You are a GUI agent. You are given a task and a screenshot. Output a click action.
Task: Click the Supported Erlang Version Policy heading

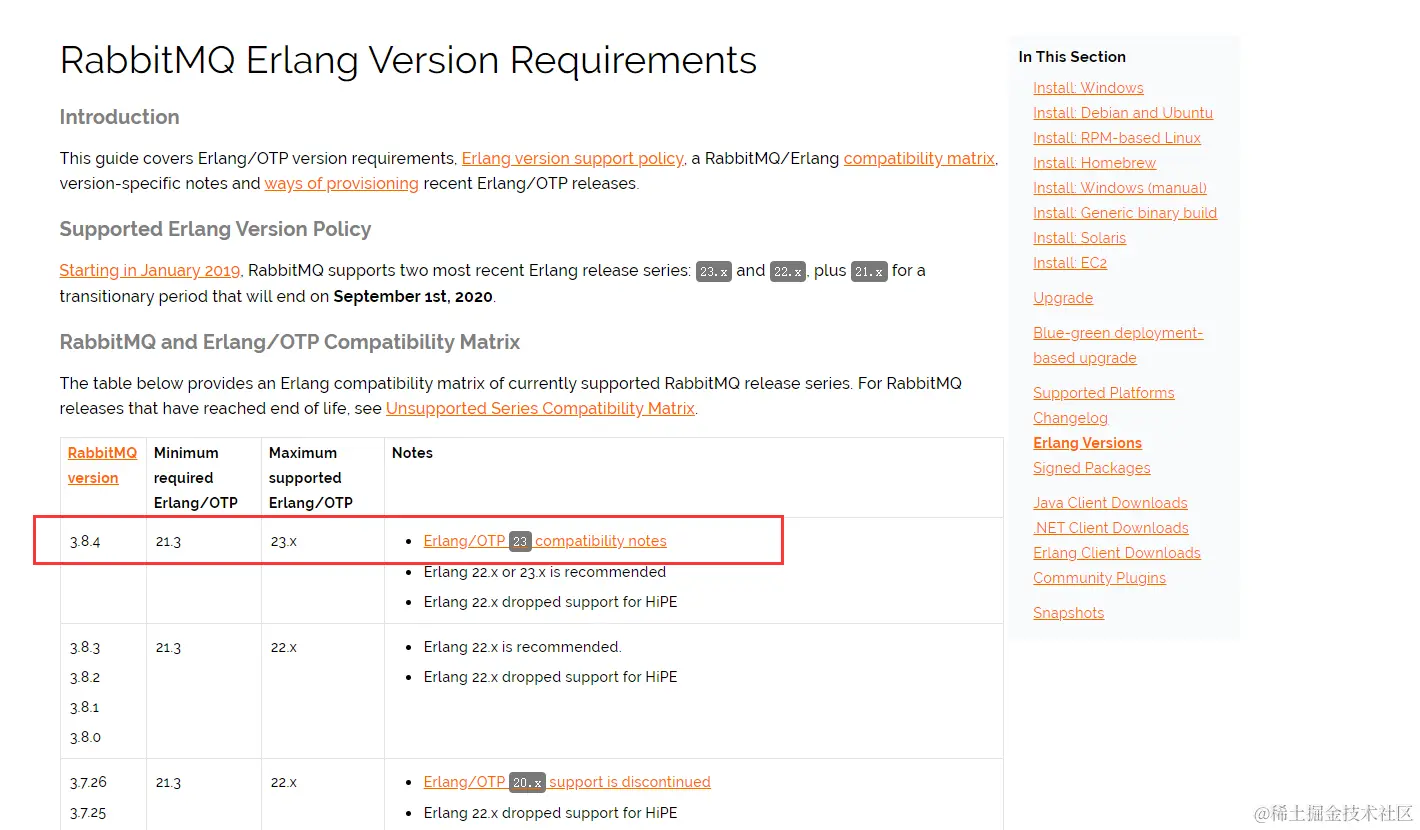point(215,229)
